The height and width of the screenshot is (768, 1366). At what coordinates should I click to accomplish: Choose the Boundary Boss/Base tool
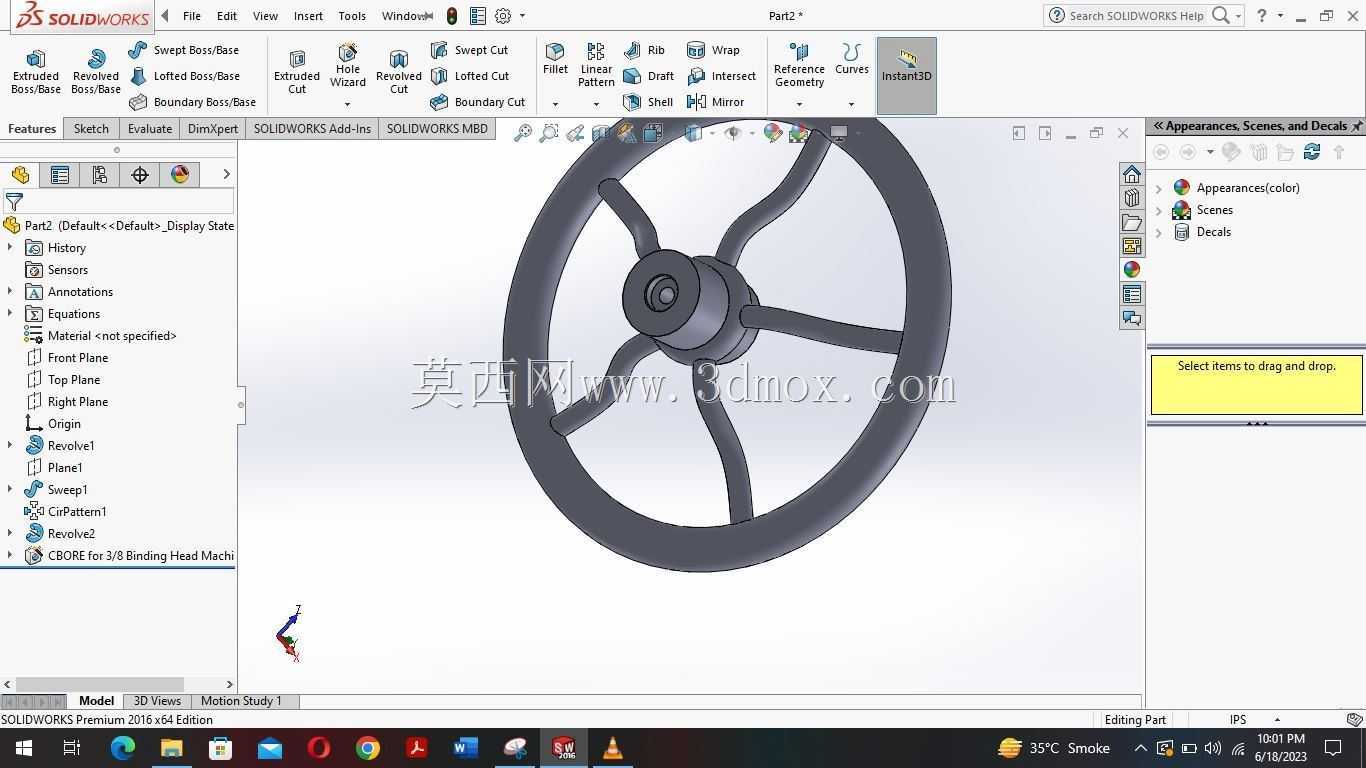coord(192,102)
